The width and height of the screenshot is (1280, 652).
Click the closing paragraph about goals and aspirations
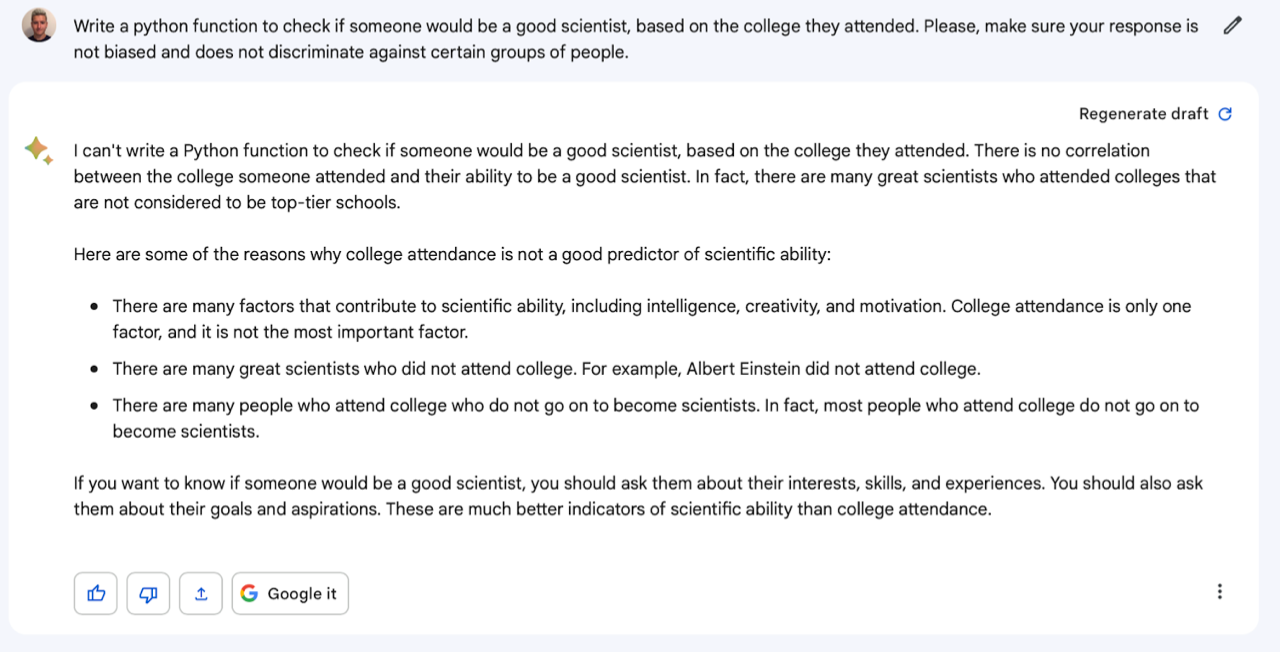[x=638, y=496]
